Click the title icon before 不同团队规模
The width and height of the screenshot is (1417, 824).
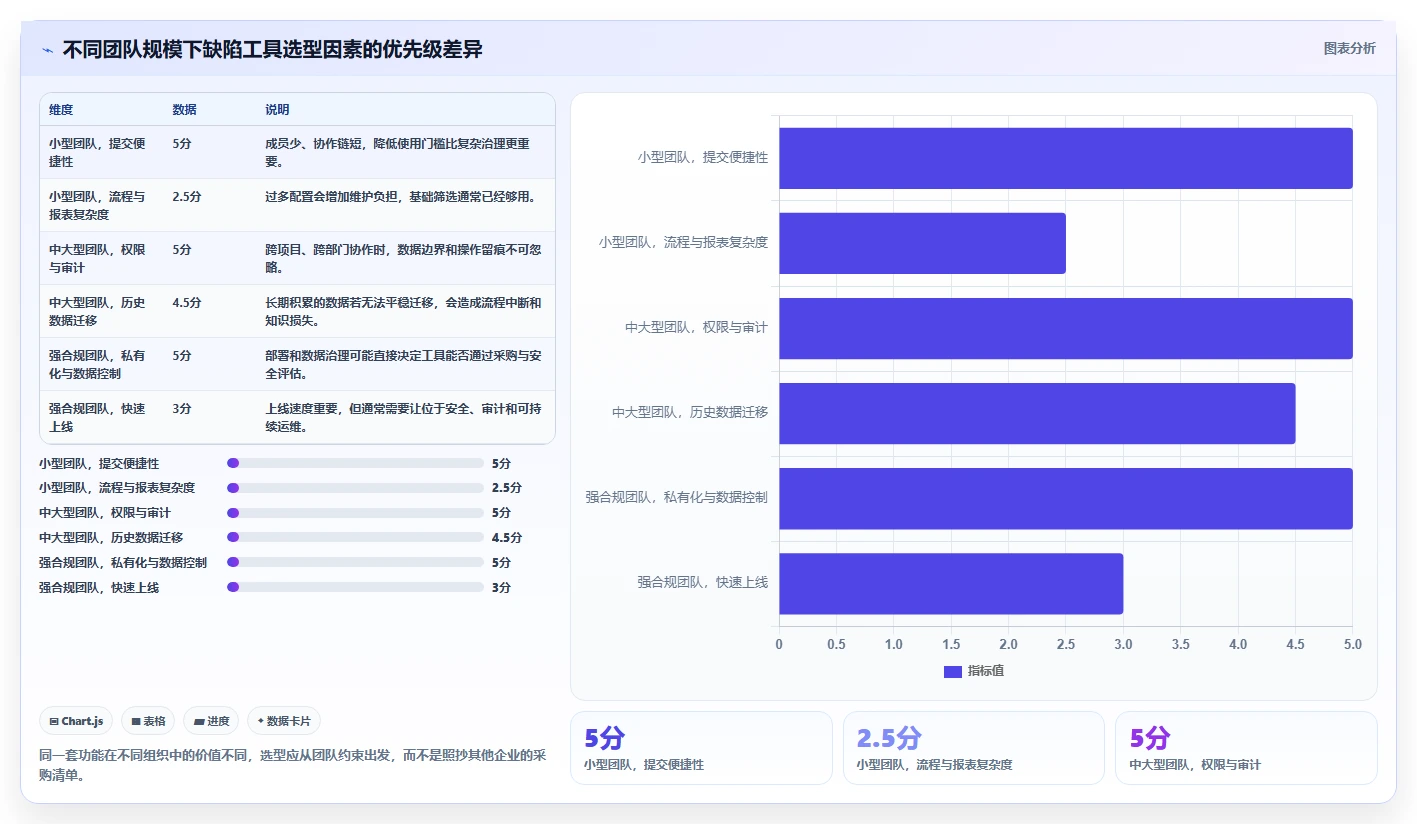48,49
